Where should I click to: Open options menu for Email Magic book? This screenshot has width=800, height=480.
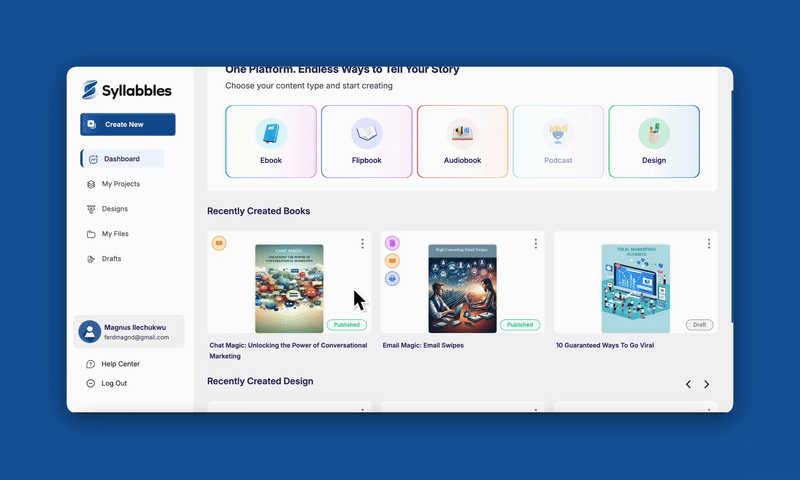coord(535,244)
